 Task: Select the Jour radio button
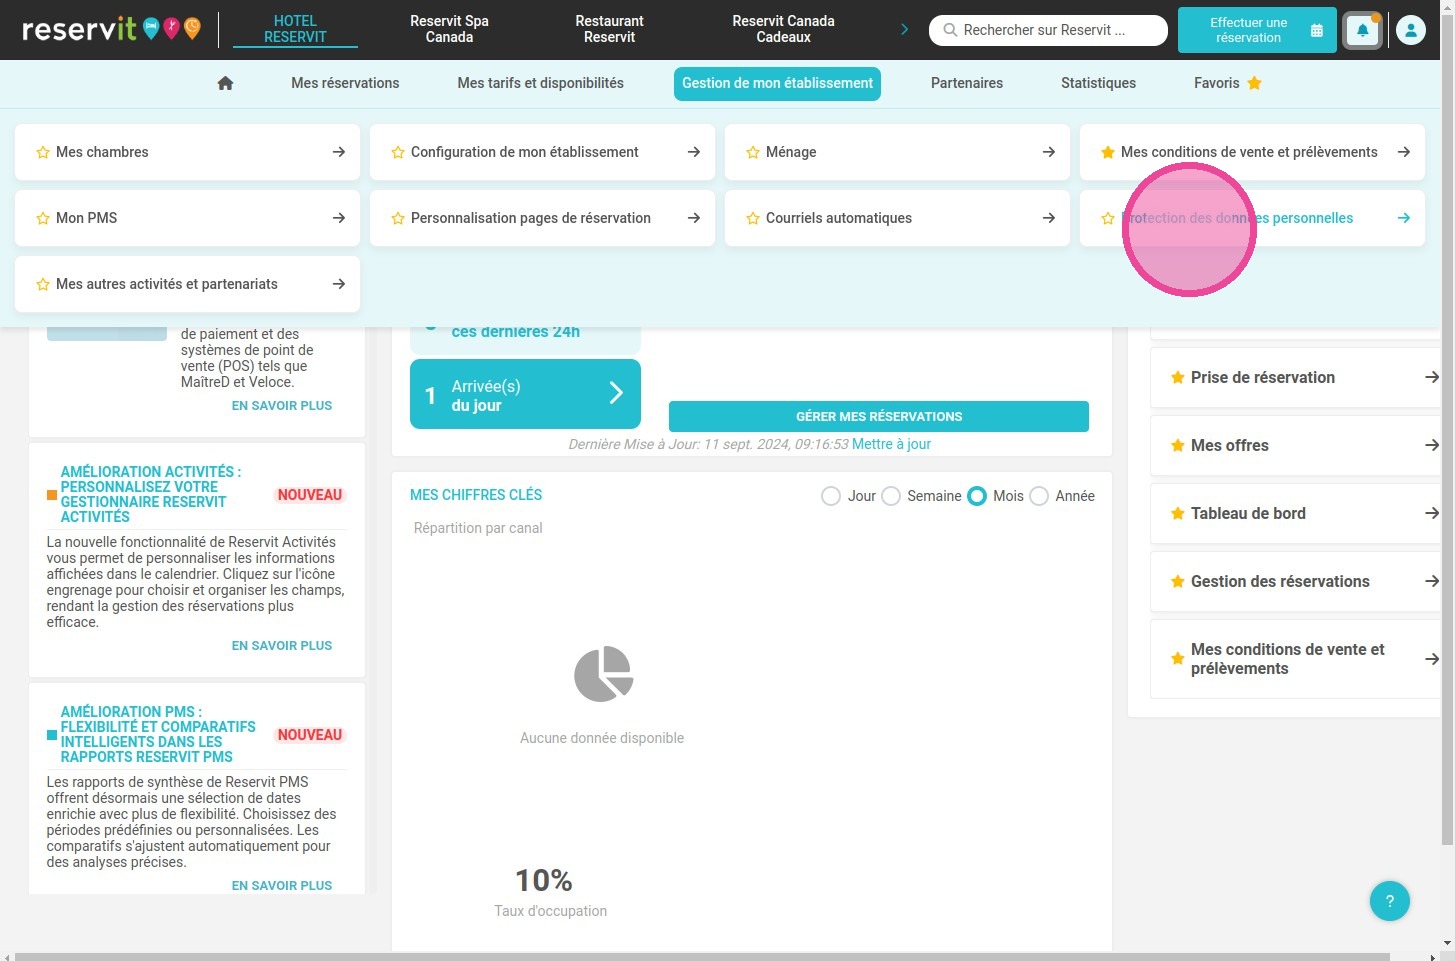point(830,496)
